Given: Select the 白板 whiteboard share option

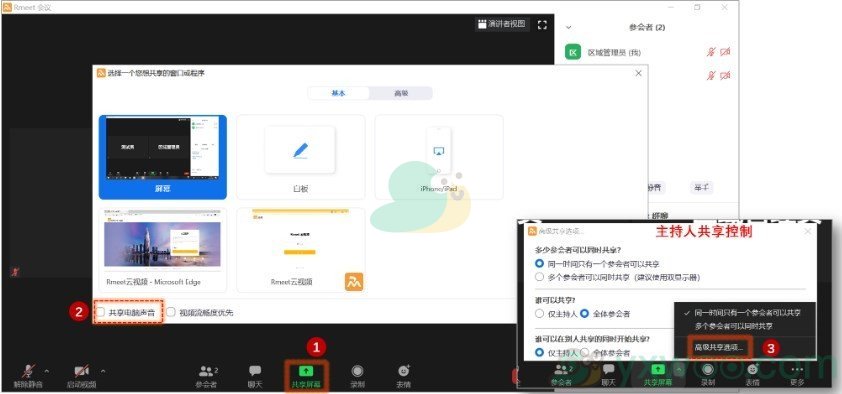Looking at the screenshot, I should [301, 157].
